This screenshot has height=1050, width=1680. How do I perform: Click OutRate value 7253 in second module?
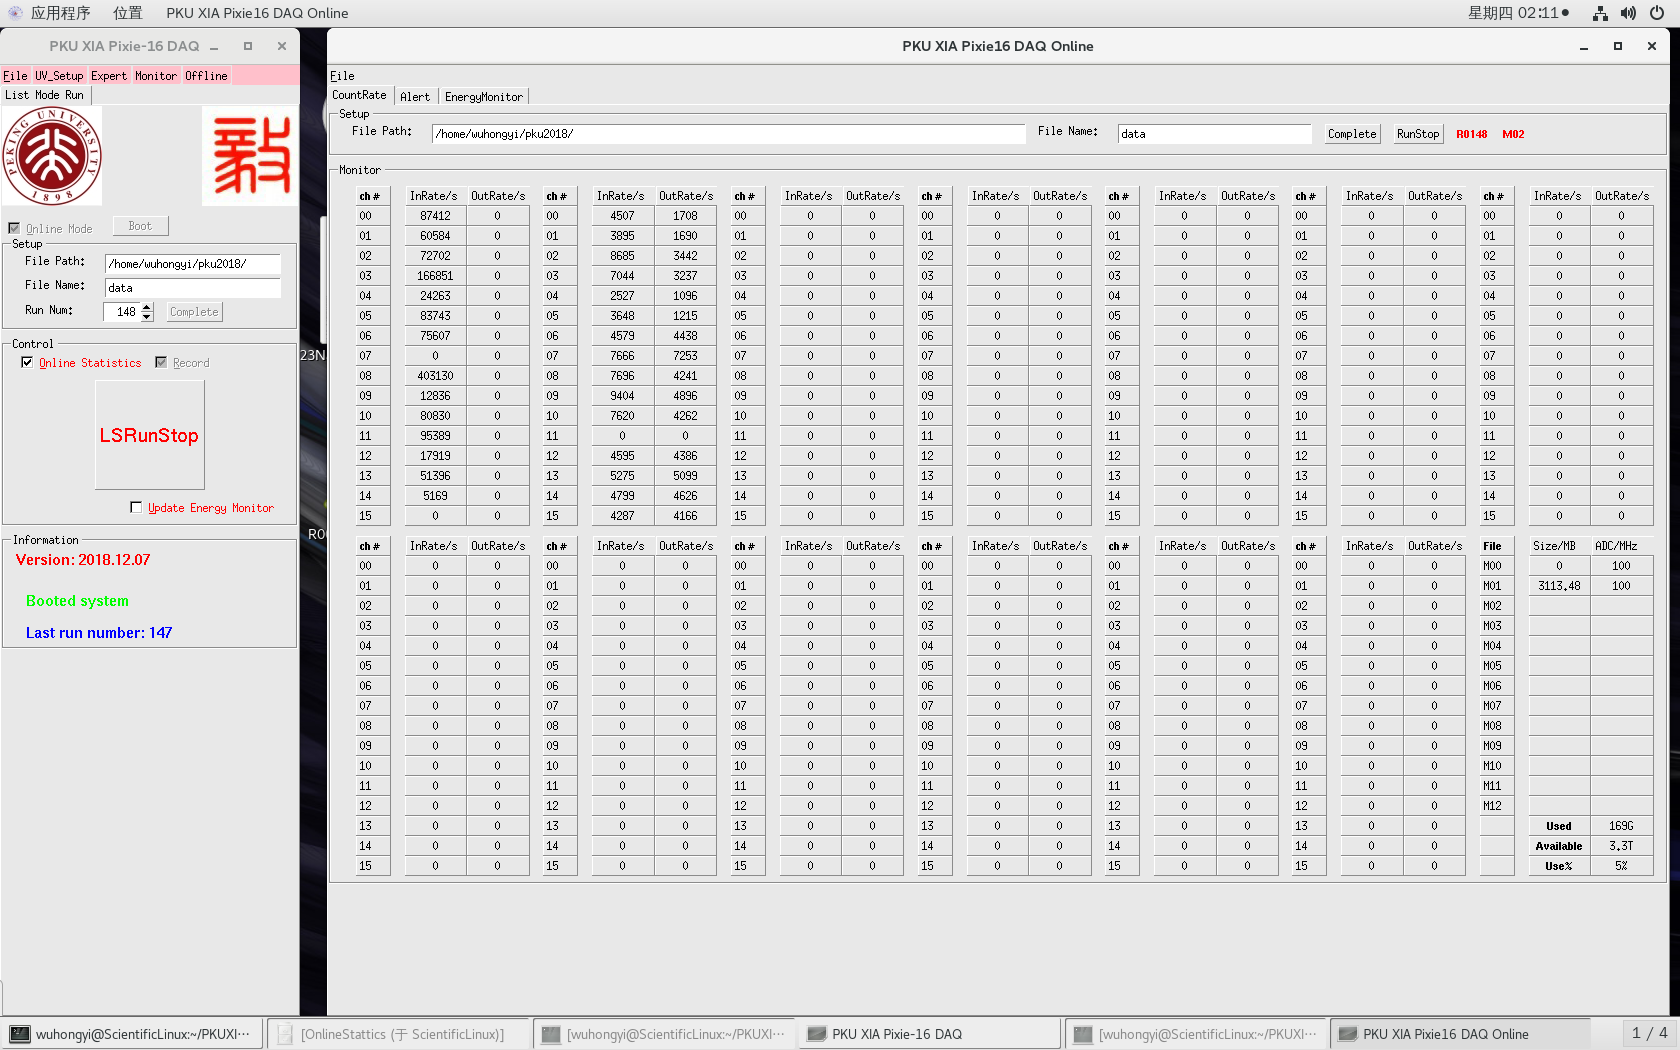pos(685,356)
